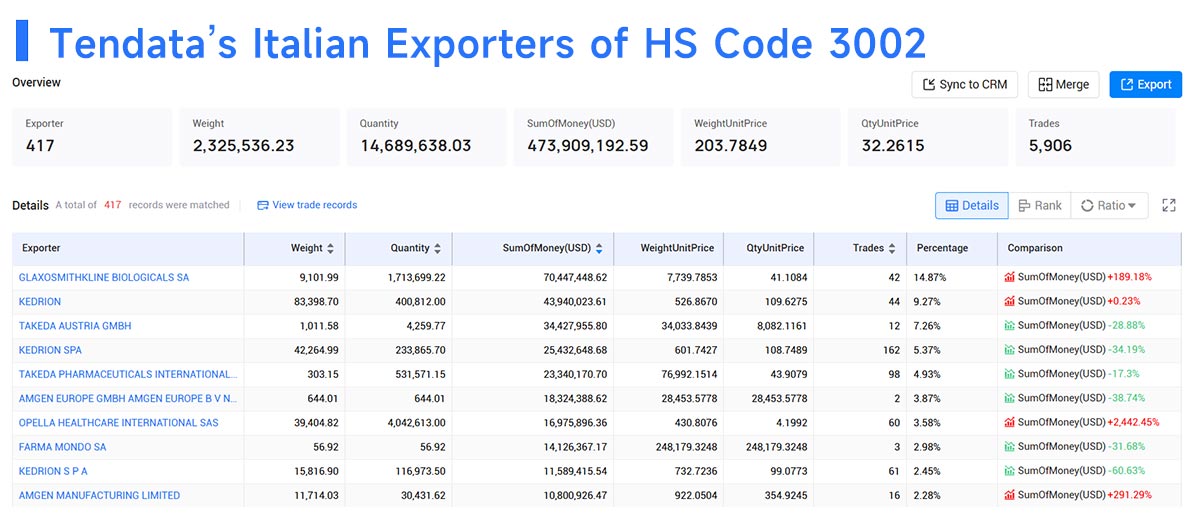1190x520 pixels.
Task: Open KEDRION S P A exporter link
Action: pos(53,471)
